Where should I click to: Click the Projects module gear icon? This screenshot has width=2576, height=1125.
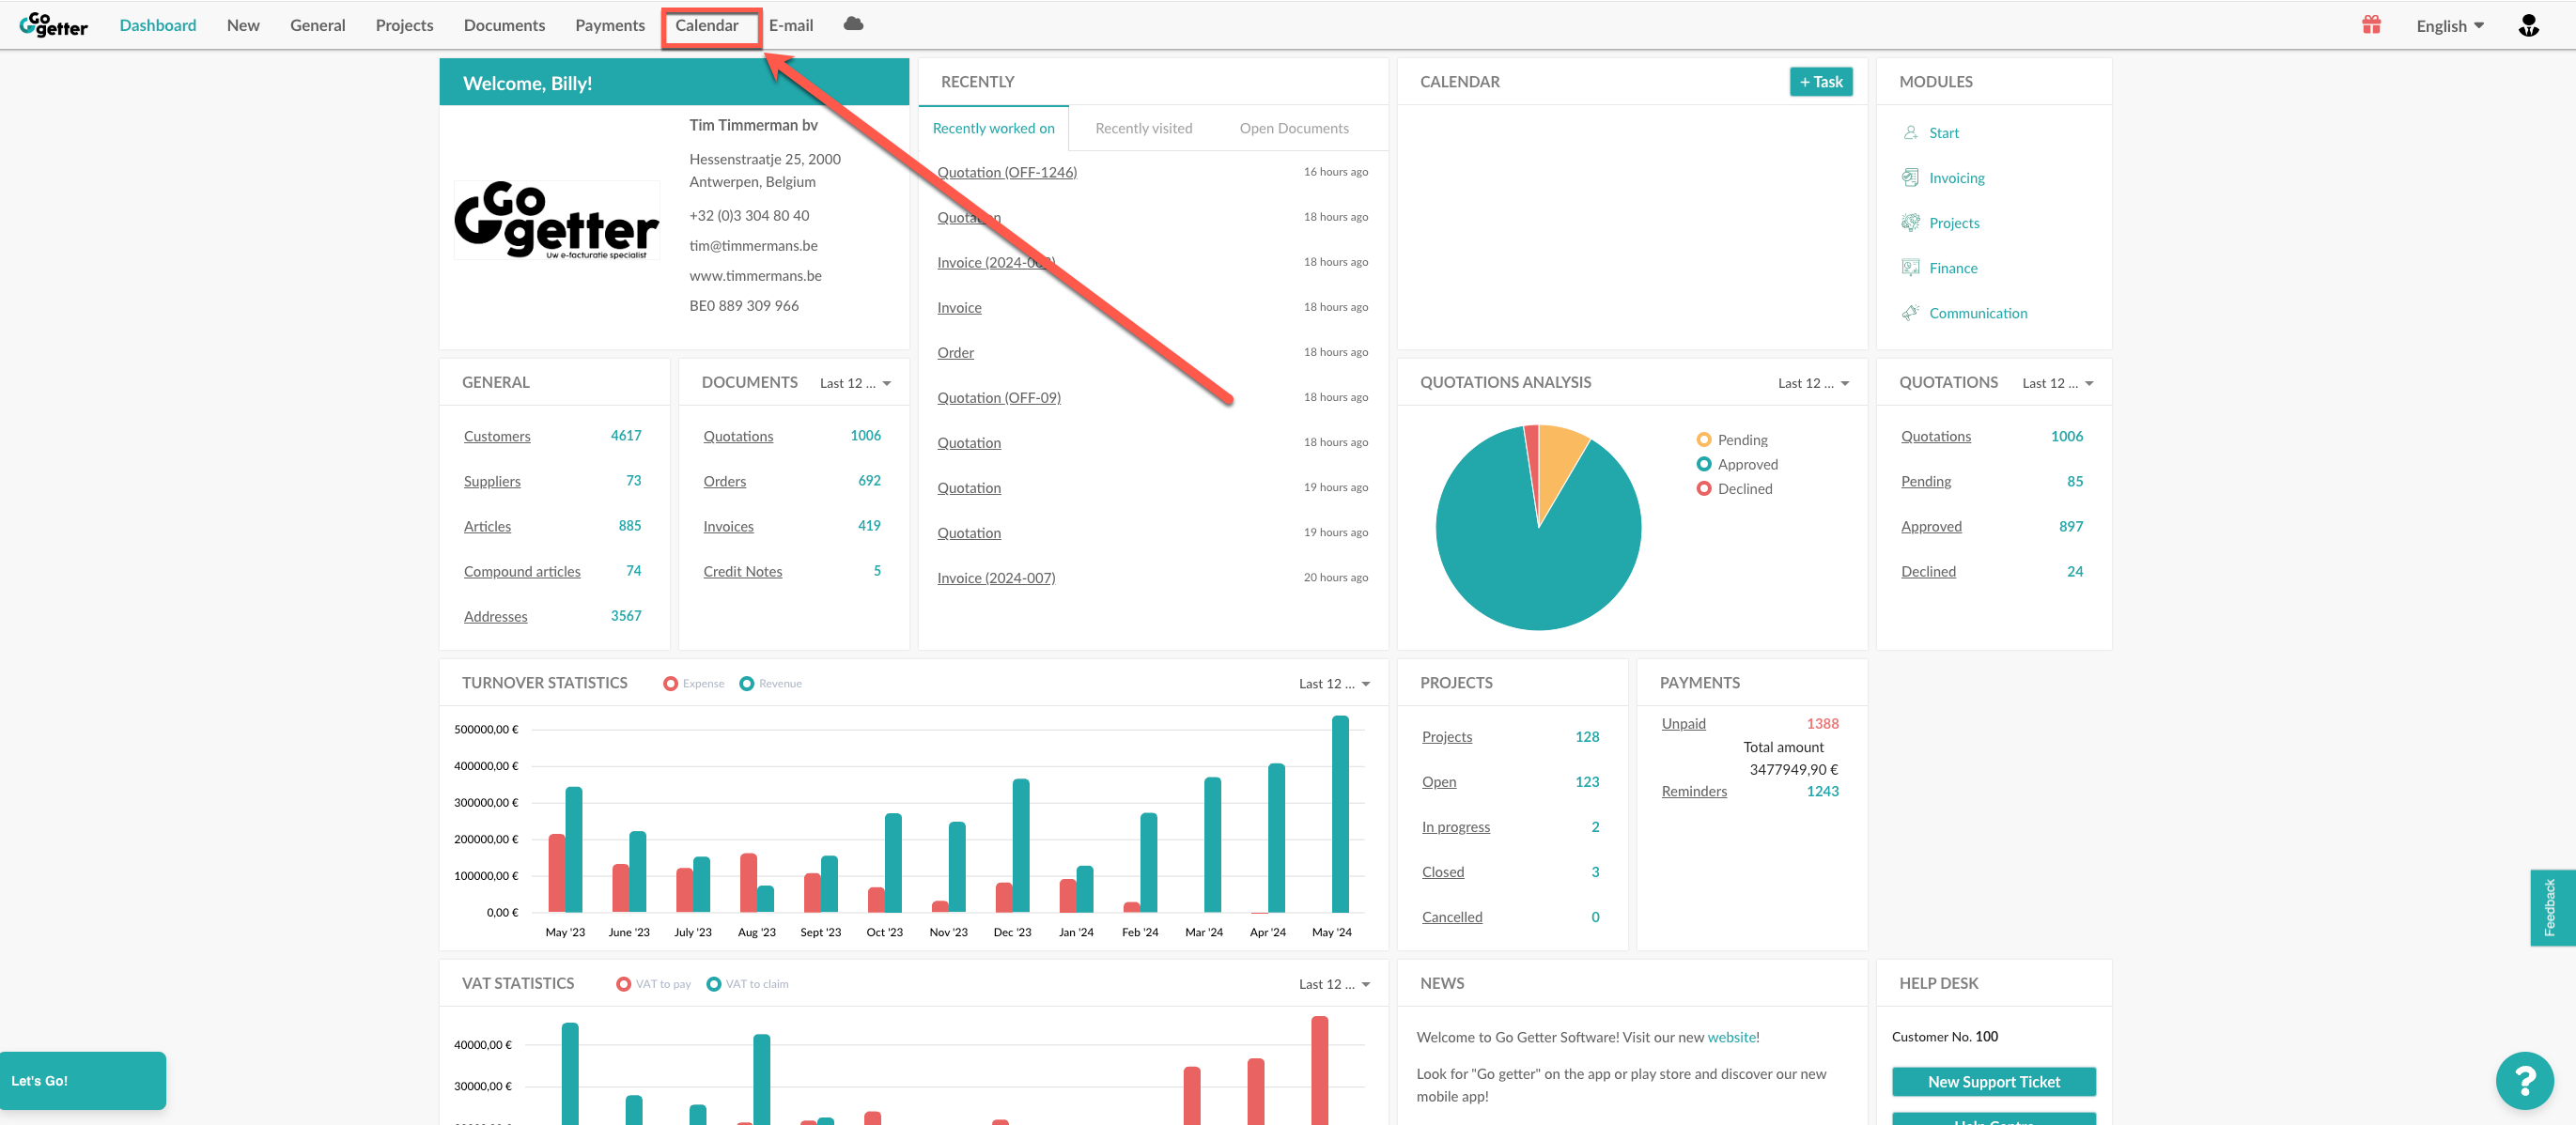[x=1910, y=223]
